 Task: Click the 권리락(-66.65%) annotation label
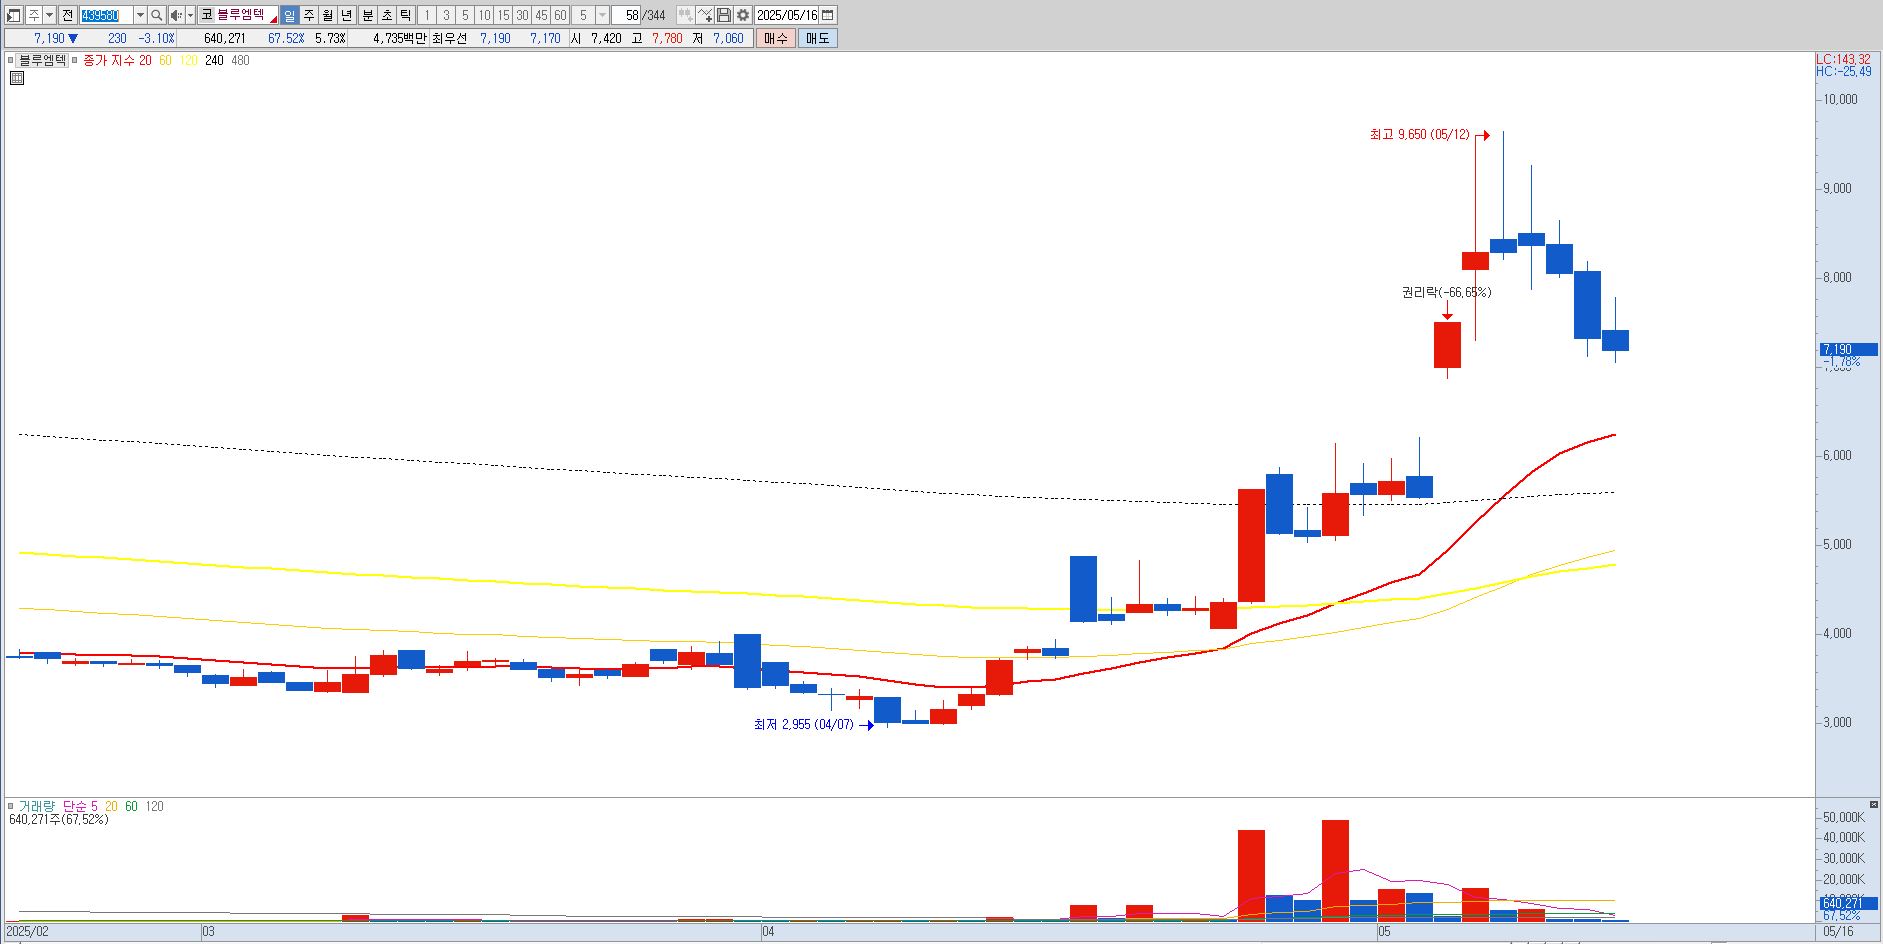(x=1446, y=292)
